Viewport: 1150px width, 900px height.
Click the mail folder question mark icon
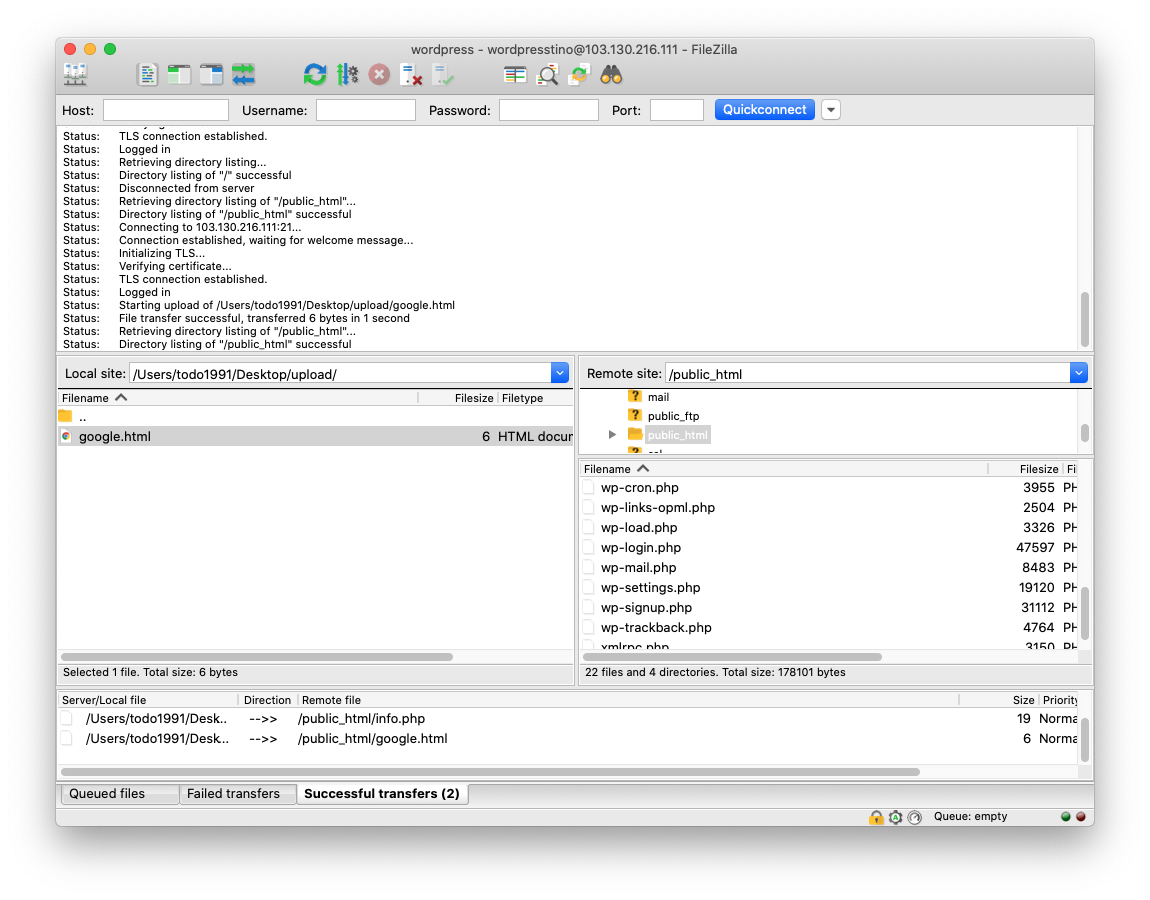coord(635,397)
